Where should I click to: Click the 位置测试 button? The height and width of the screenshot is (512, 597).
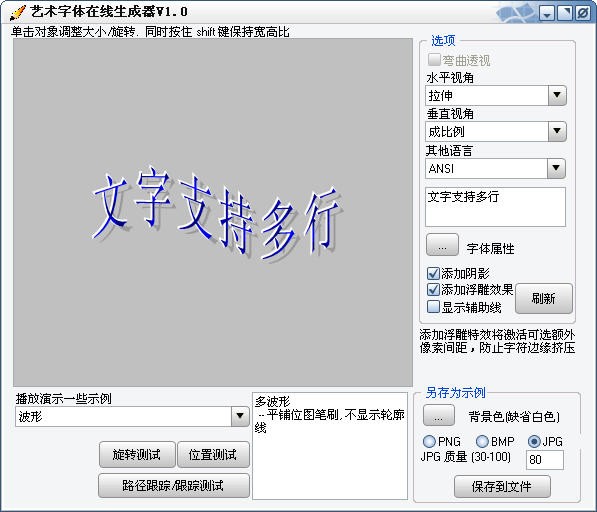pos(213,455)
